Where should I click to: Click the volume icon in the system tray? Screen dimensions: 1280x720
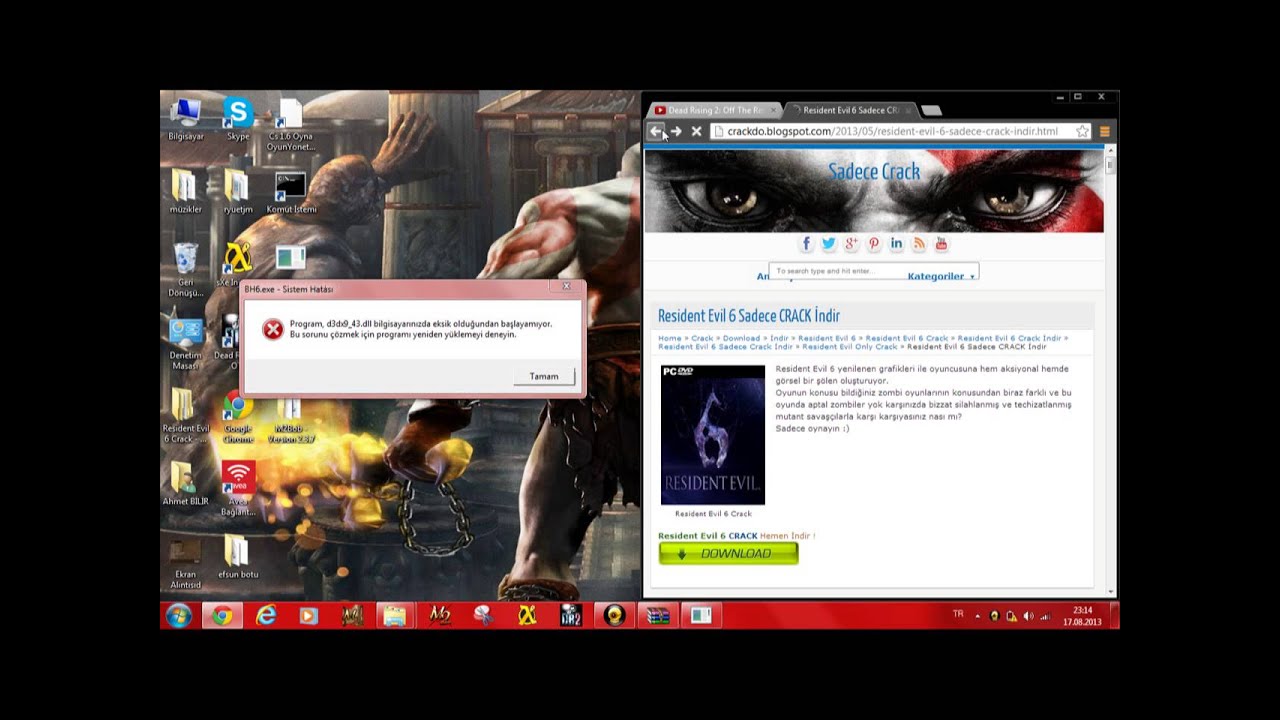[x=1028, y=616]
